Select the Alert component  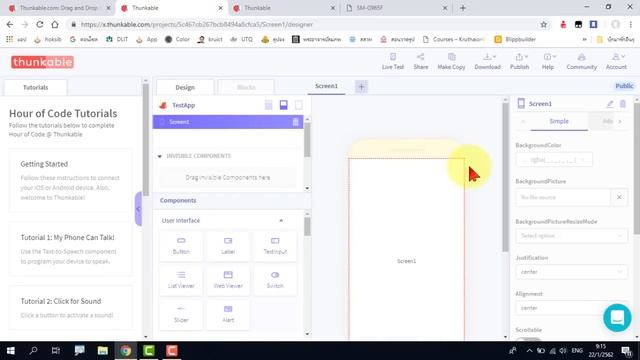point(228,314)
